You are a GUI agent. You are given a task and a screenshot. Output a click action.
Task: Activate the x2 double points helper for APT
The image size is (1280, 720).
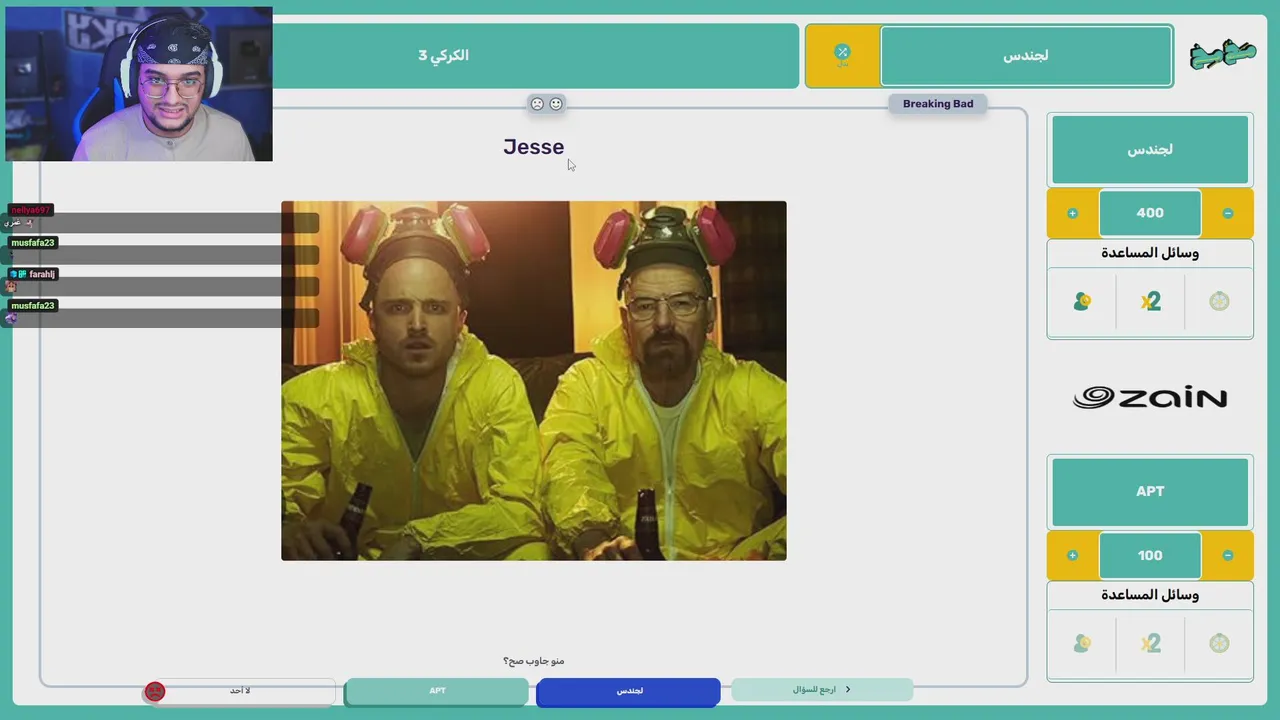pyautogui.click(x=1150, y=643)
